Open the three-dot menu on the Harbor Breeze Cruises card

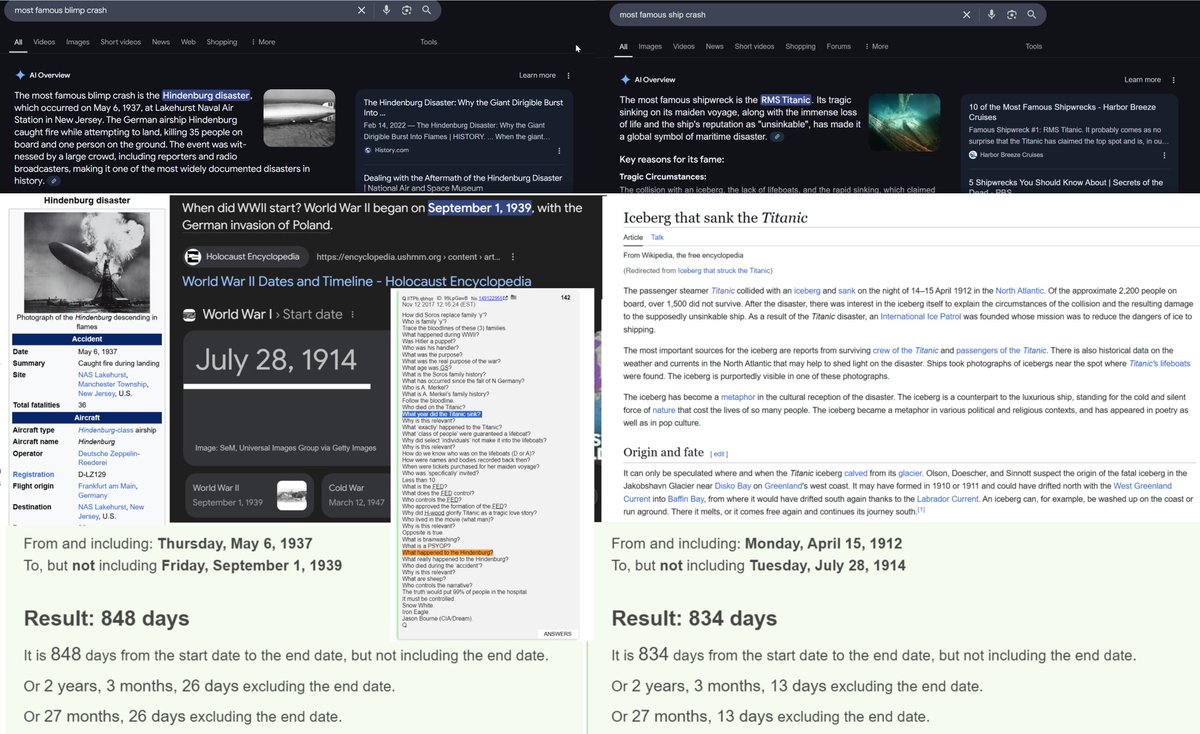[x=1163, y=154]
